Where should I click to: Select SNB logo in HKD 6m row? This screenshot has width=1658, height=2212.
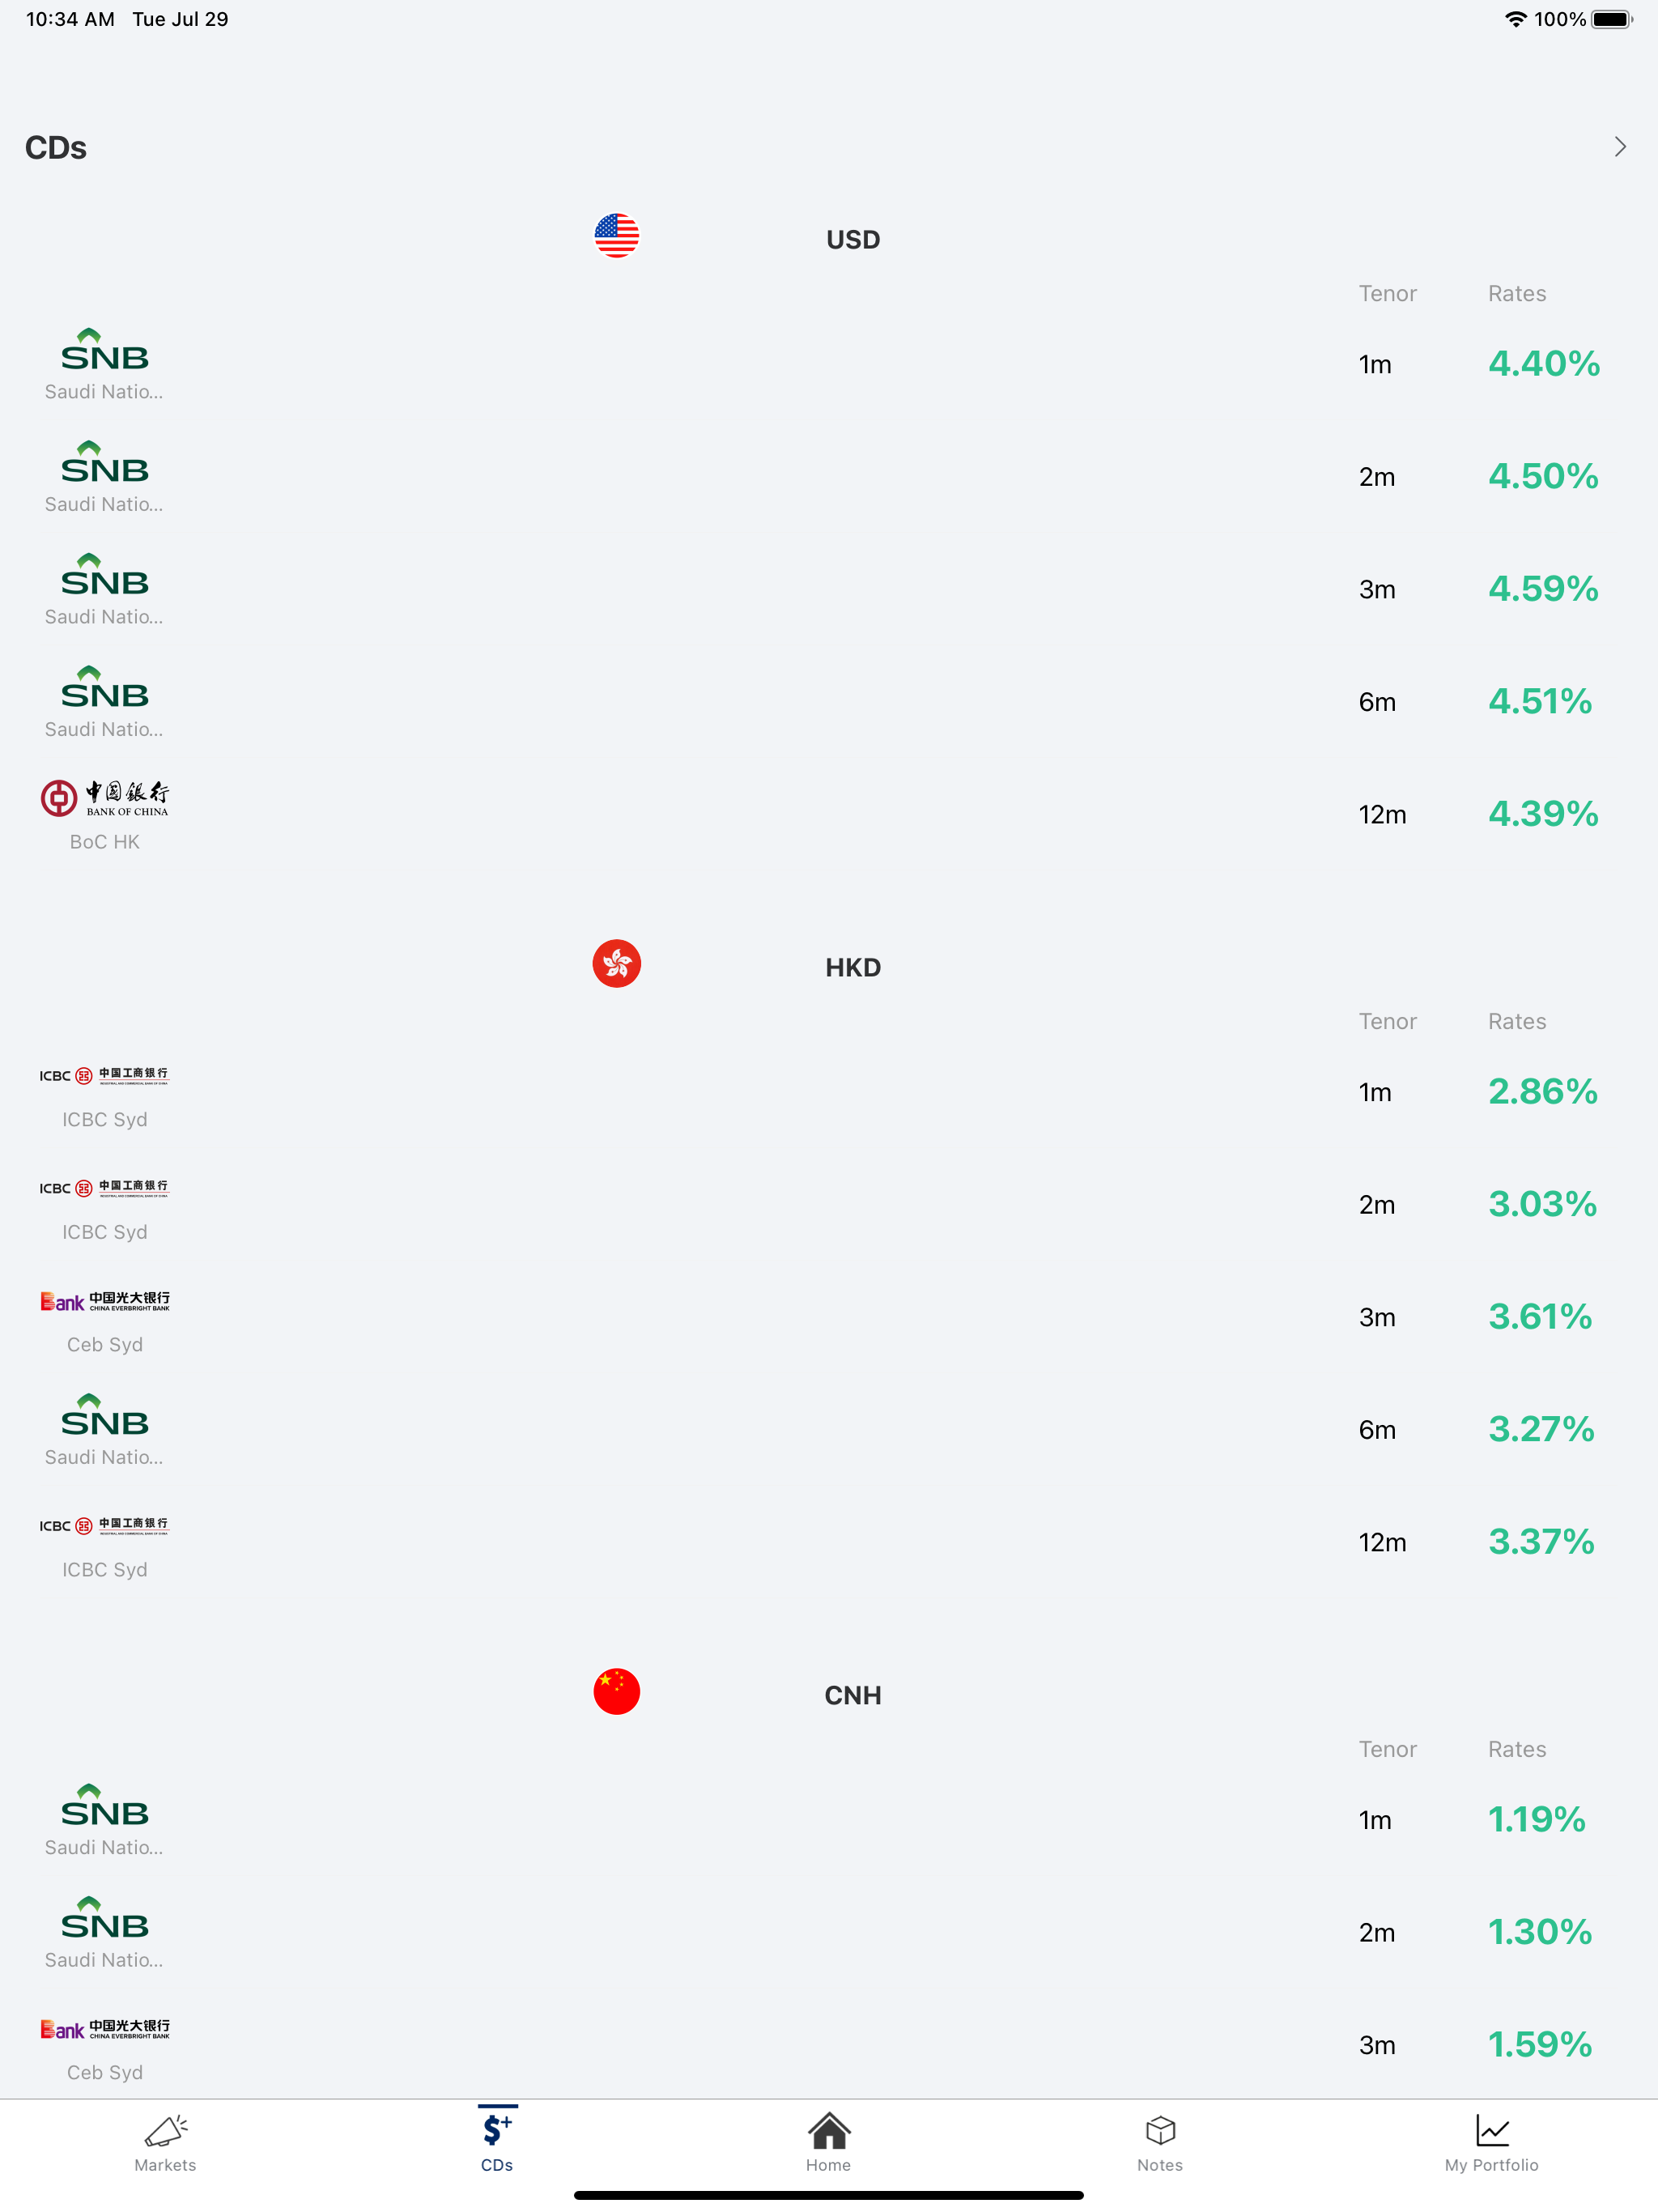coord(105,1416)
